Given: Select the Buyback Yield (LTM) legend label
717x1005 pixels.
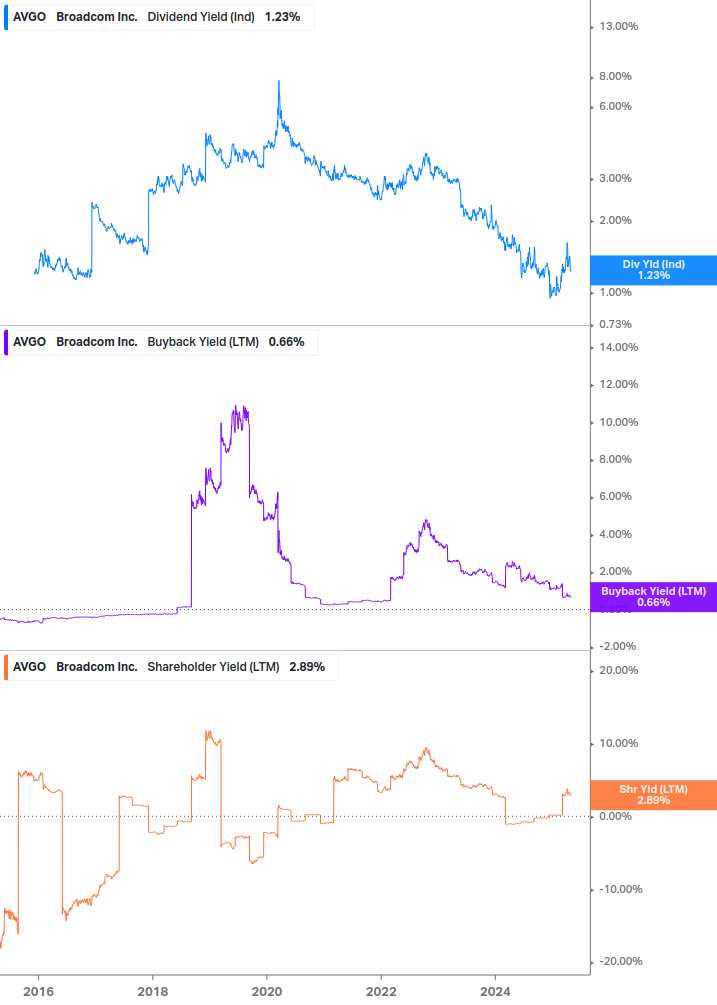Looking at the screenshot, I should click(202, 342).
